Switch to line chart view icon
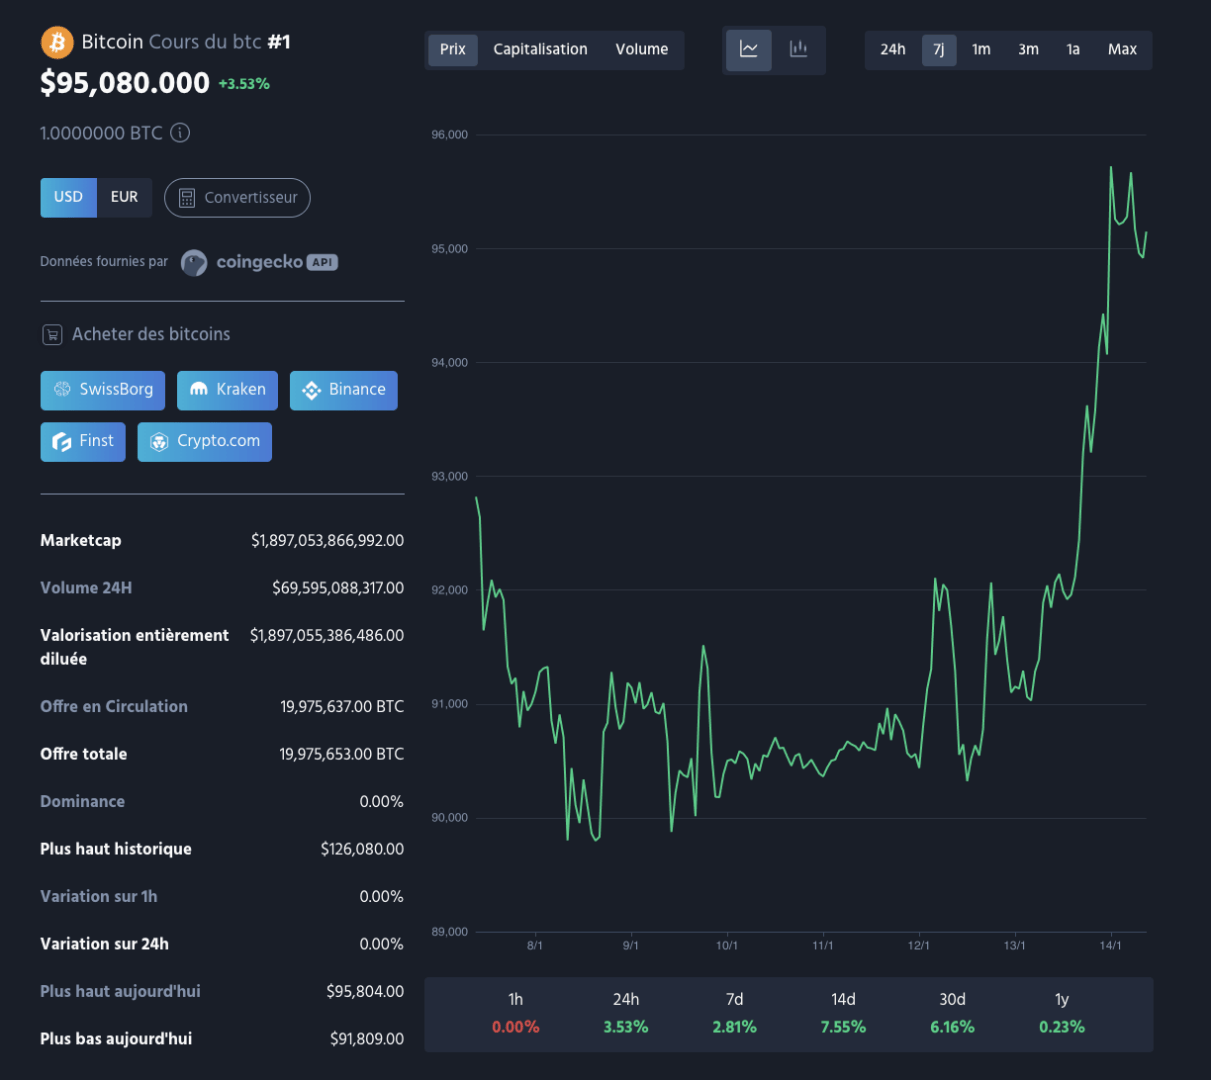Viewport: 1211px width, 1080px height. click(748, 49)
